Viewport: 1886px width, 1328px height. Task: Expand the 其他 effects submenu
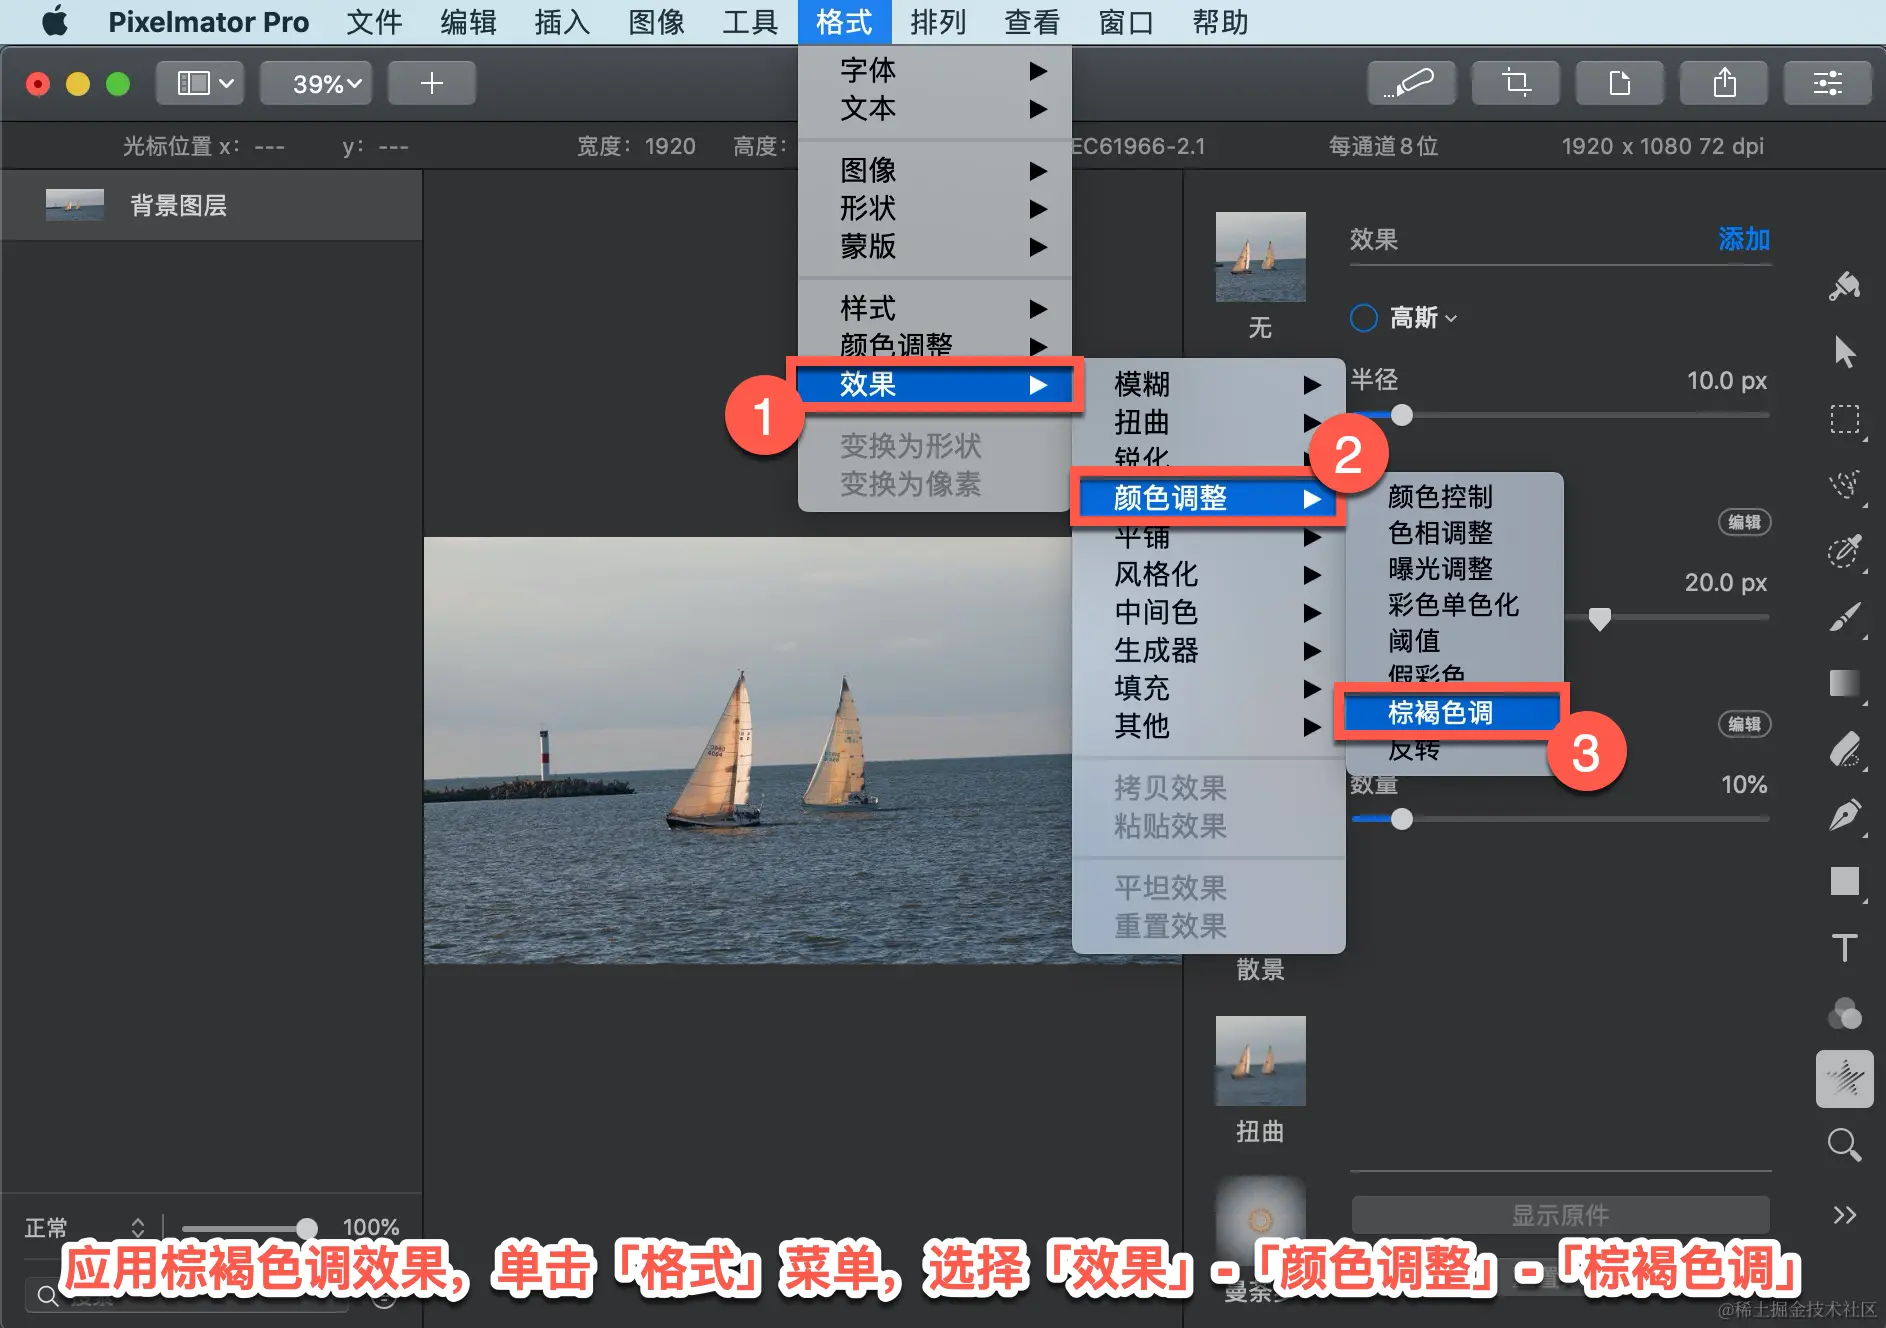coord(1209,726)
